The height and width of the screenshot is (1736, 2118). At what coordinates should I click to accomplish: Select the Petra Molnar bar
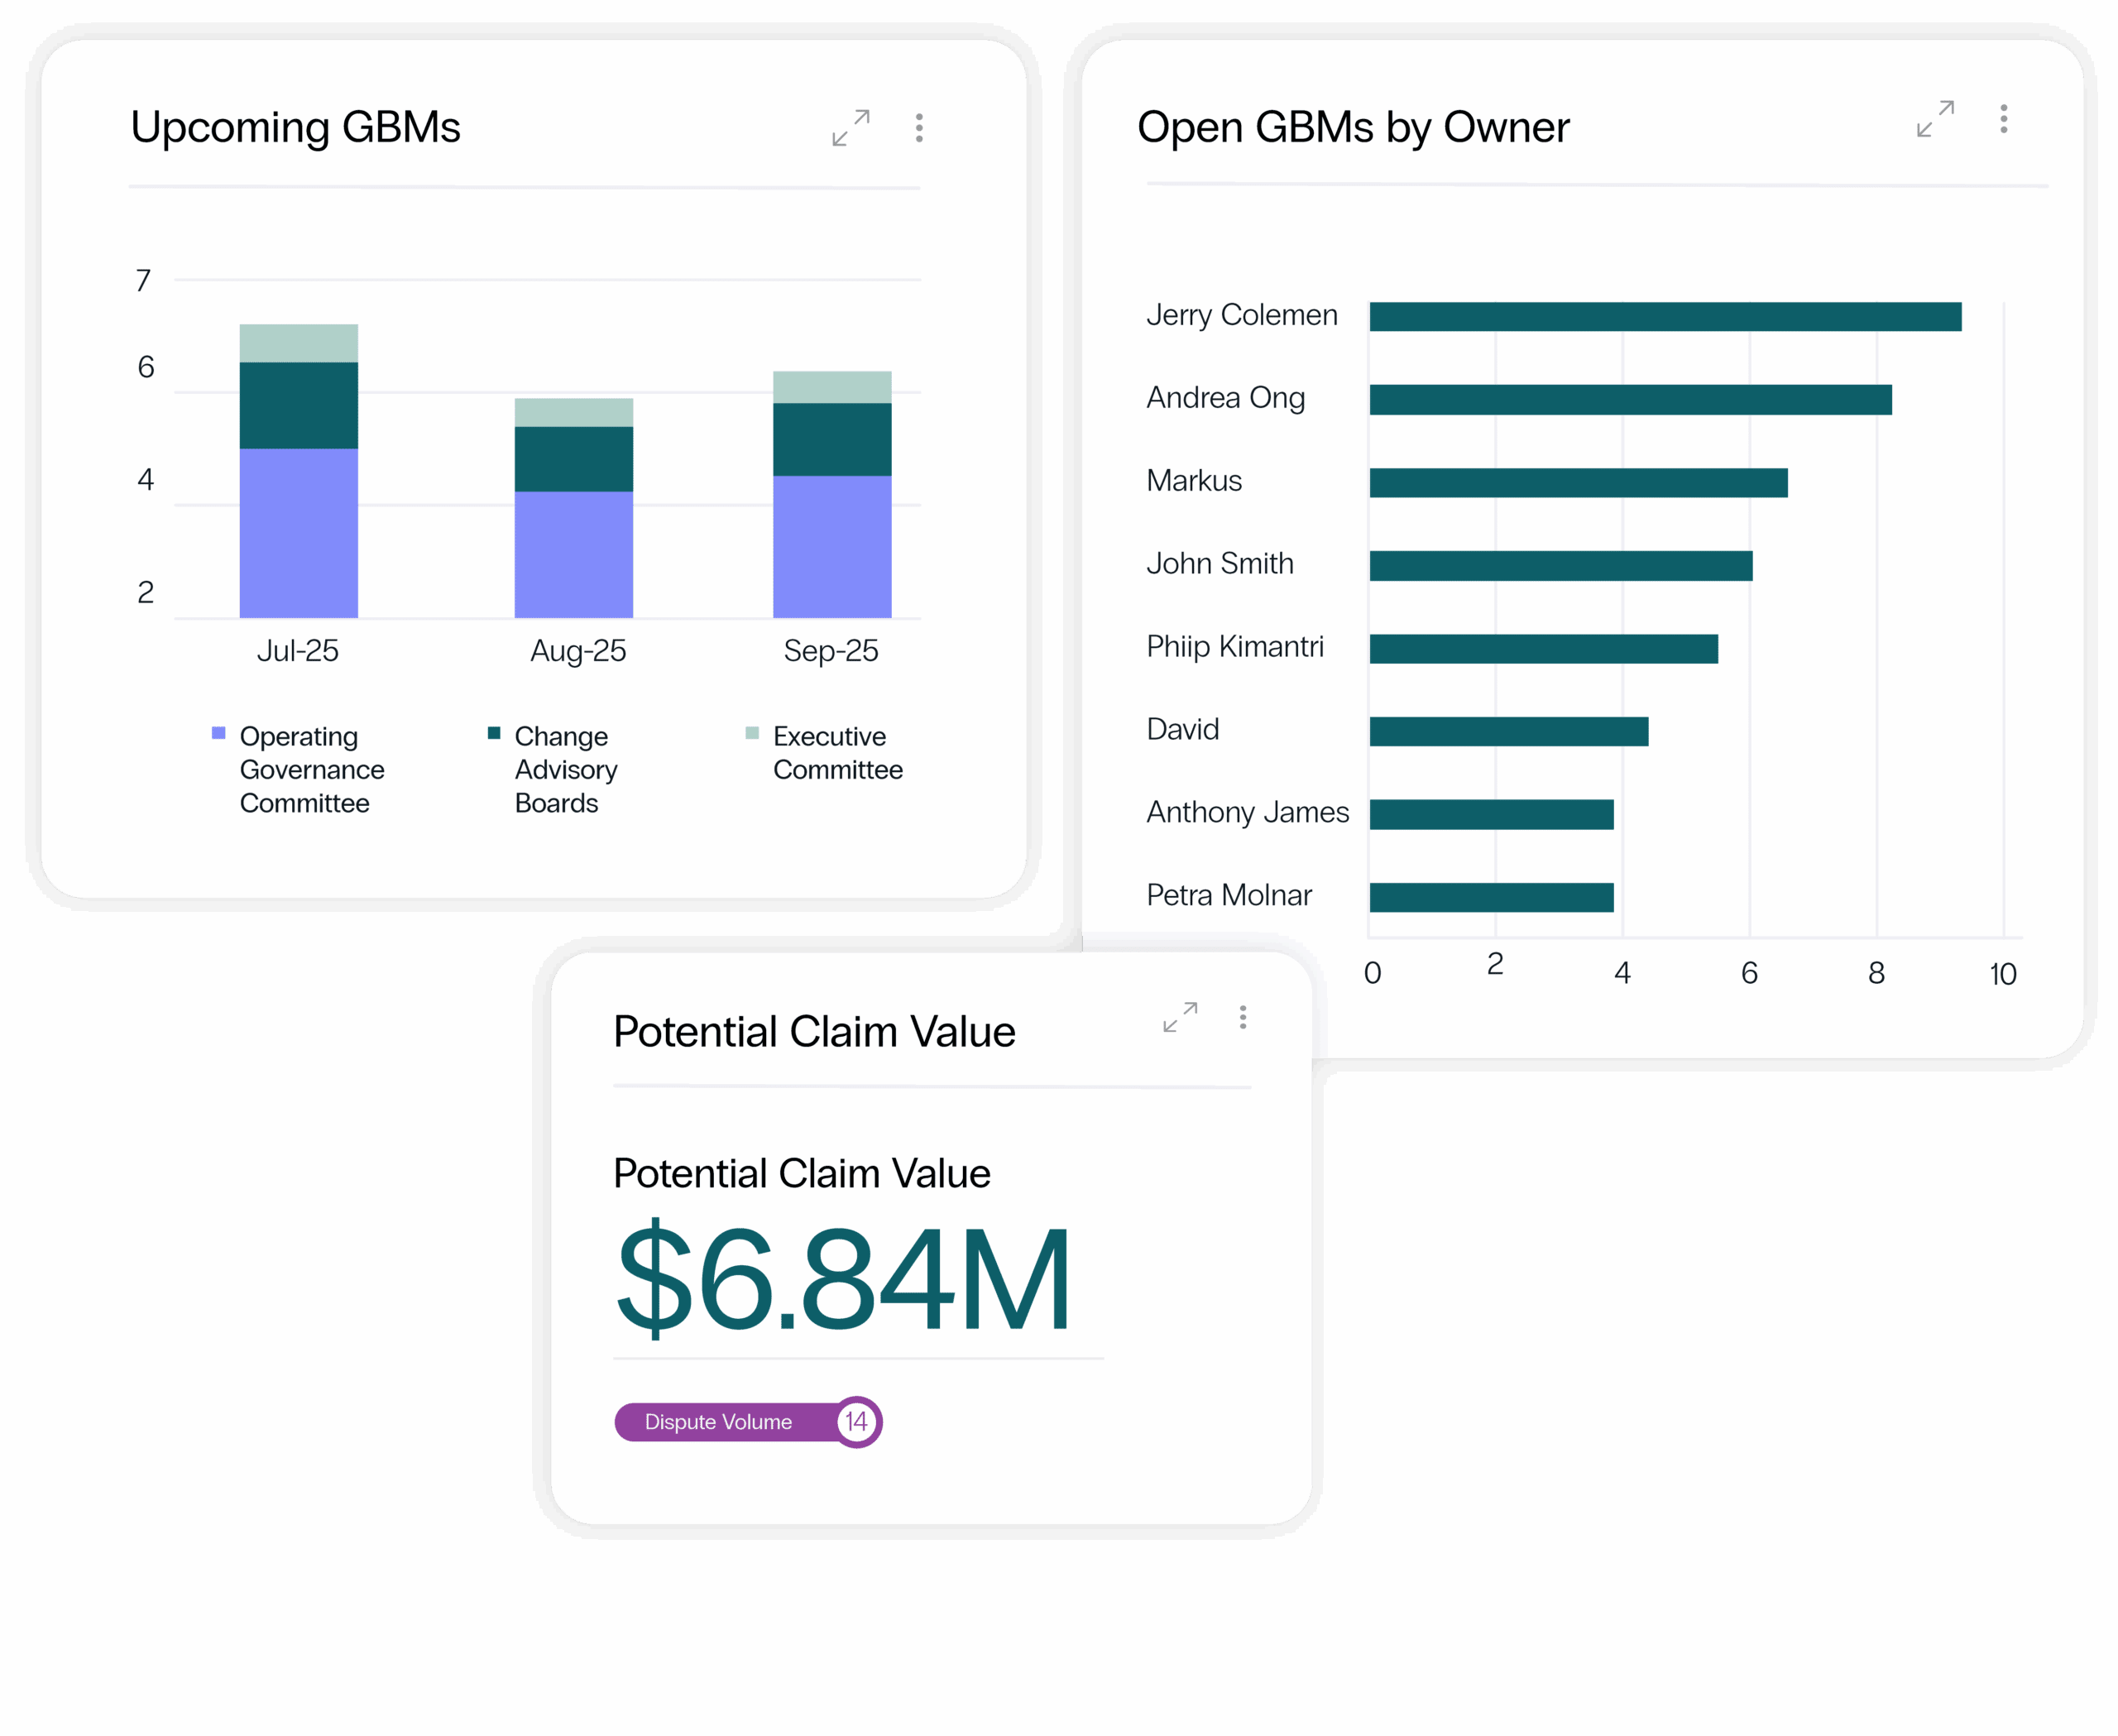(x=1492, y=898)
